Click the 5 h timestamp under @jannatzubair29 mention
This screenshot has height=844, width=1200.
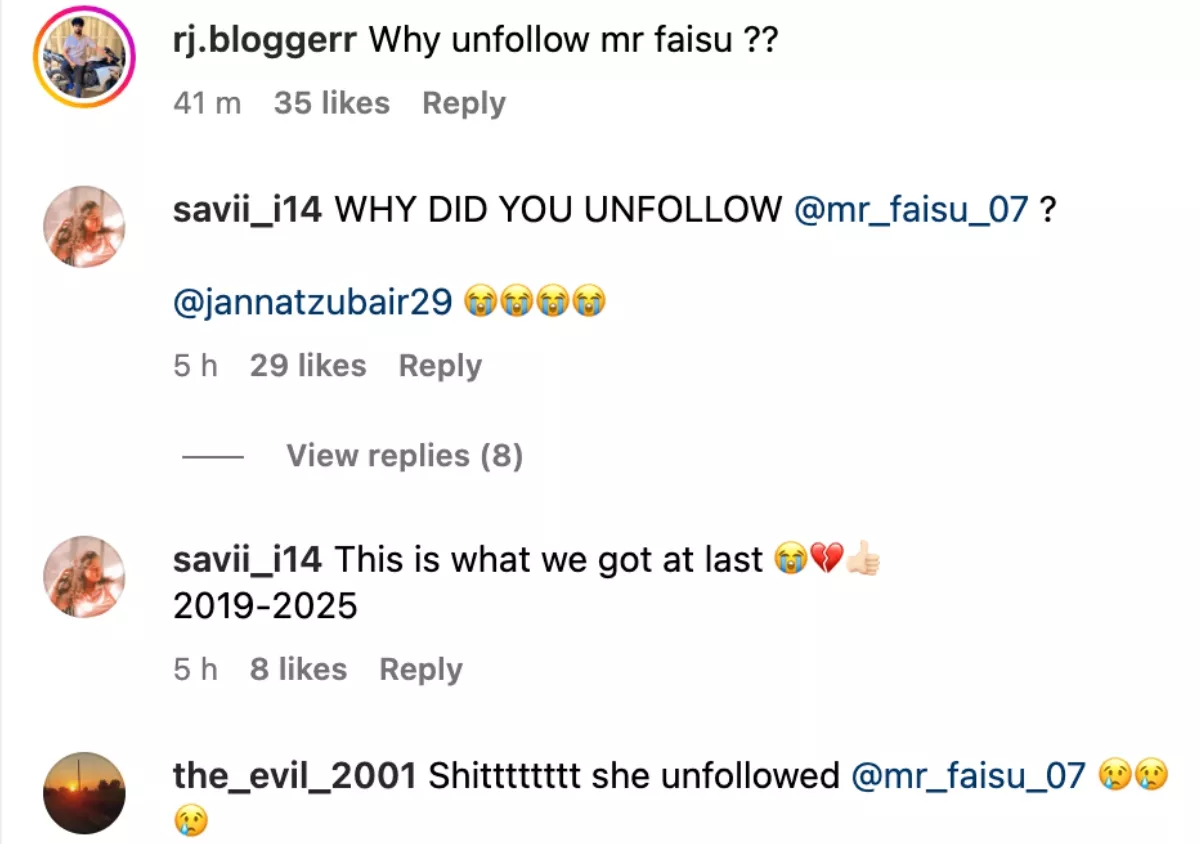coord(195,365)
